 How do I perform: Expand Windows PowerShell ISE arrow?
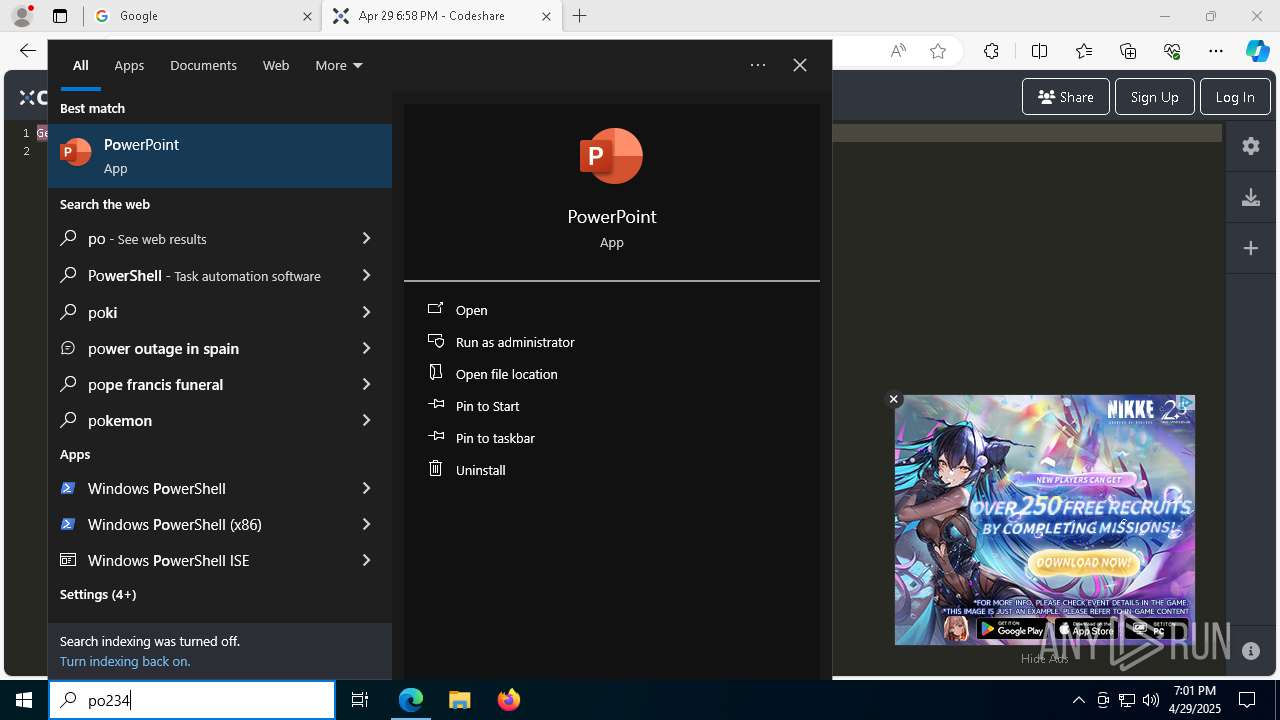[x=366, y=560]
